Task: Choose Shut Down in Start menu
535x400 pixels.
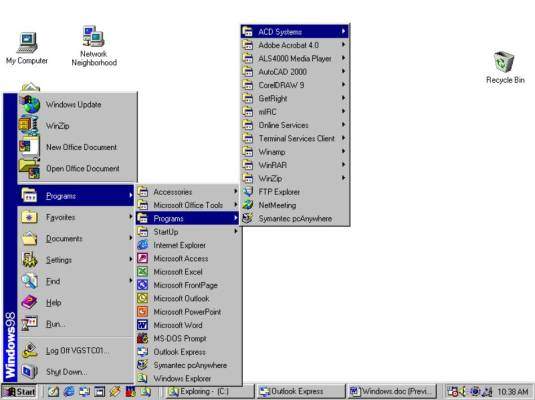Action: click(76, 372)
